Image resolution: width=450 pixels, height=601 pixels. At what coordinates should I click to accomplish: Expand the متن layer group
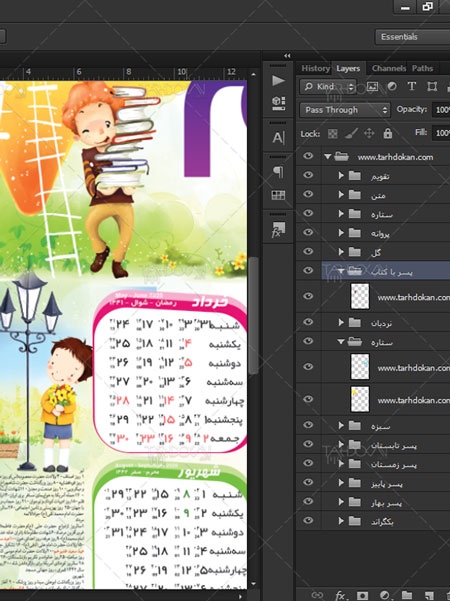pyautogui.click(x=341, y=195)
